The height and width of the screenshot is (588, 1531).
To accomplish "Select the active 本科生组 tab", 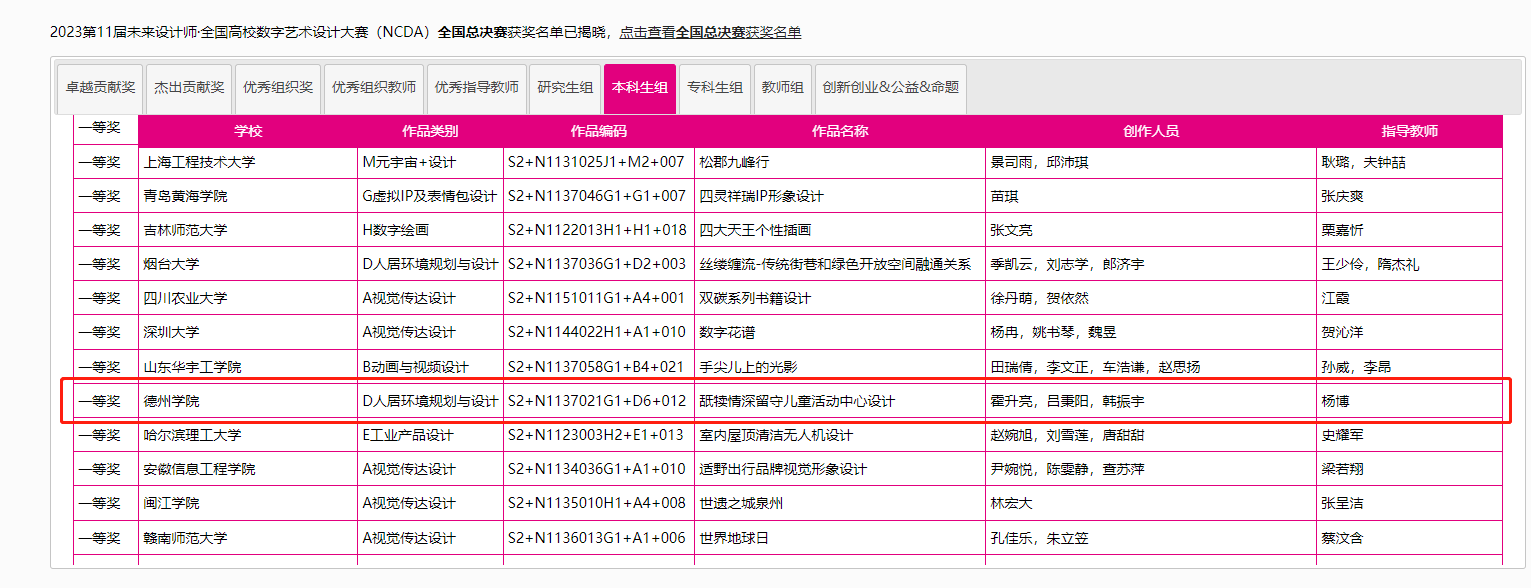I will tap(640, 88).
